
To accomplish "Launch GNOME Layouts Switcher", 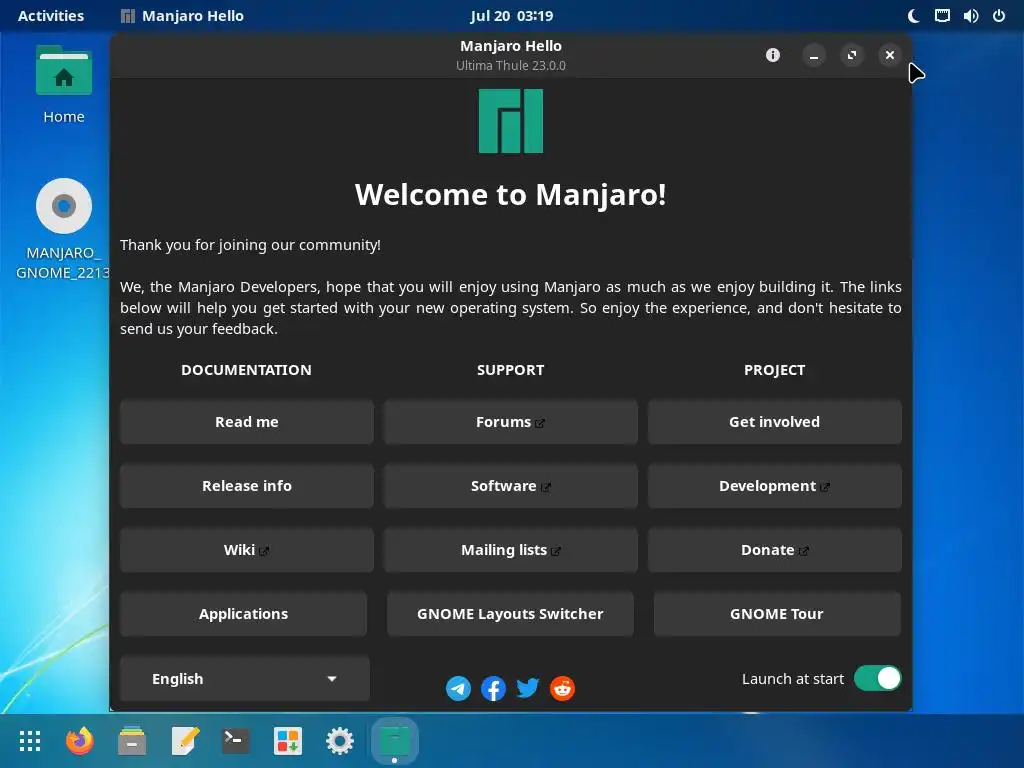I will tap(511, 614).
